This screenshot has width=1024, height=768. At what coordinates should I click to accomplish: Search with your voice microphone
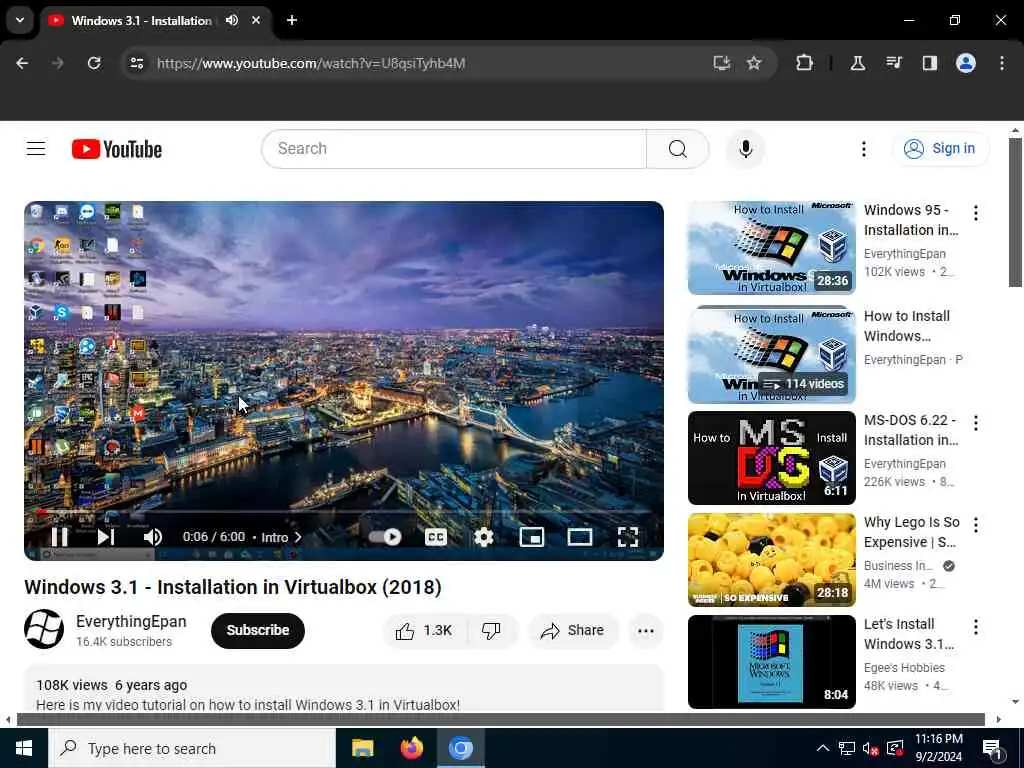pos(745,149)
